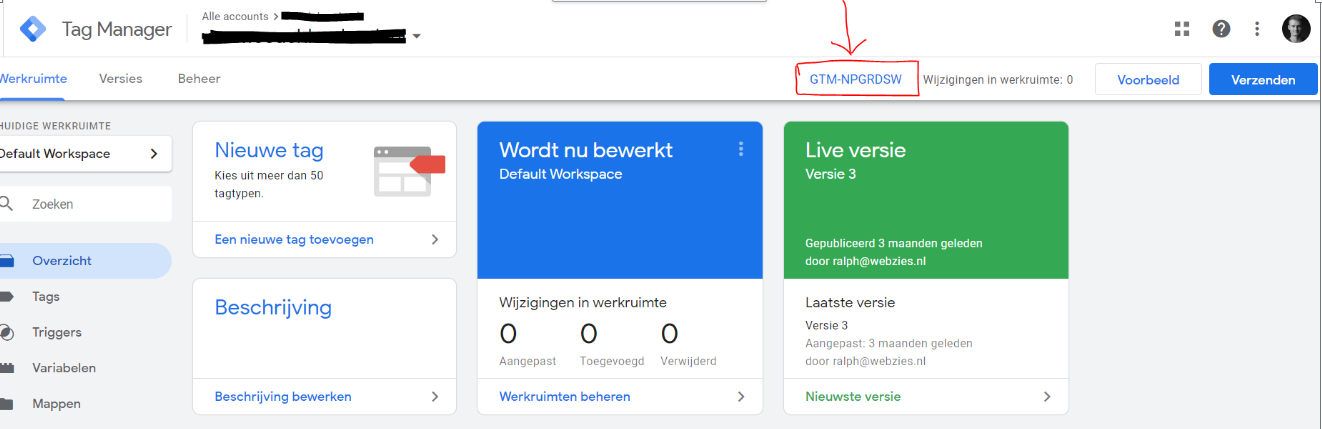Click the Verzenden button
The image size is (1322, 429).
click(x=1263, y=80)
